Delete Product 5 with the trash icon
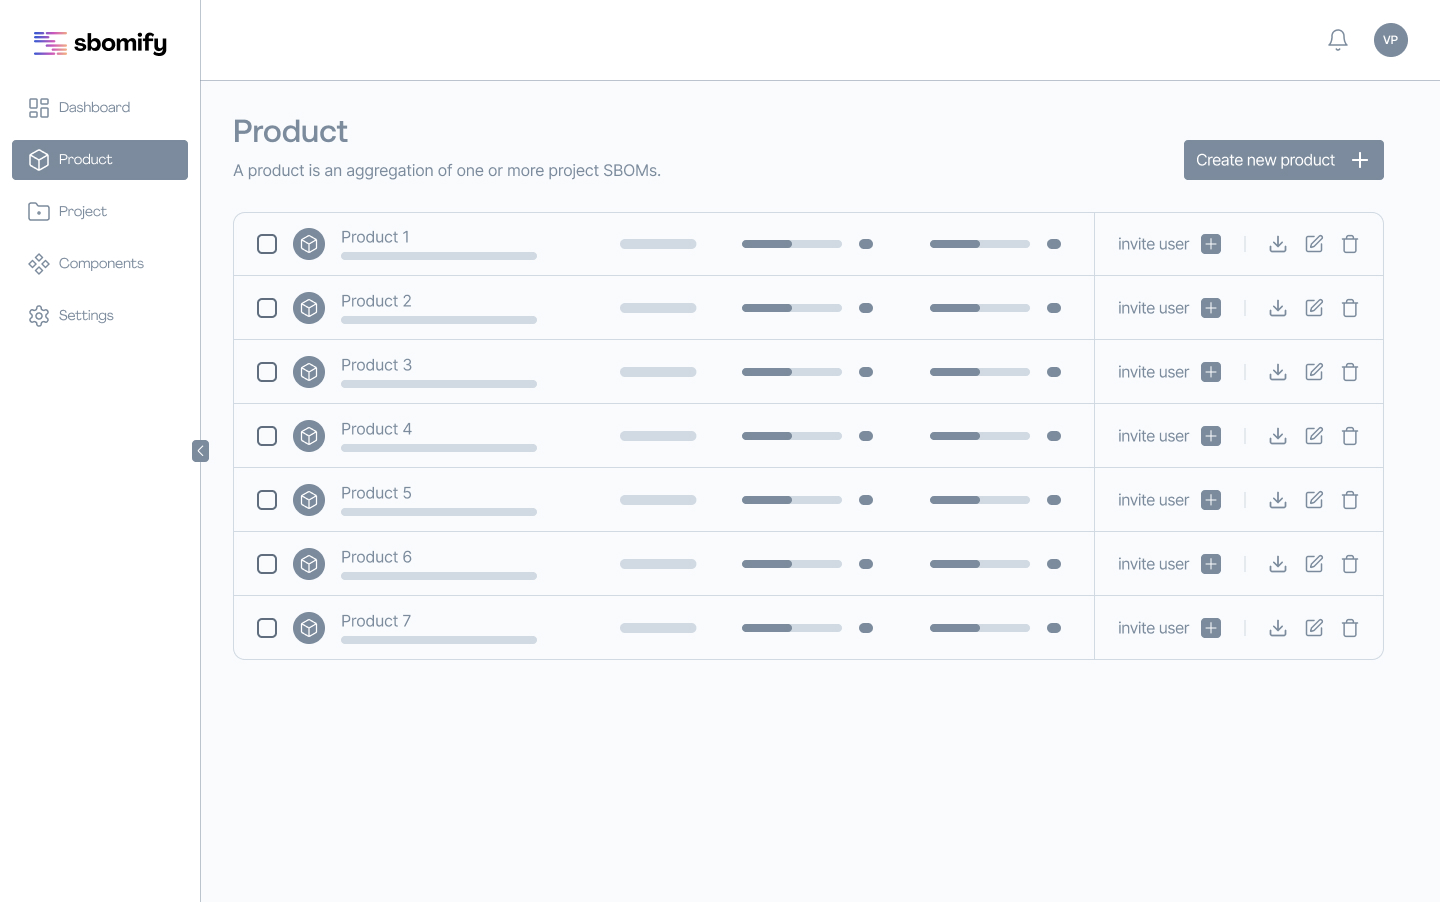The height and width of the screenshot is (902, 1440). click(x=1350, y=500)
